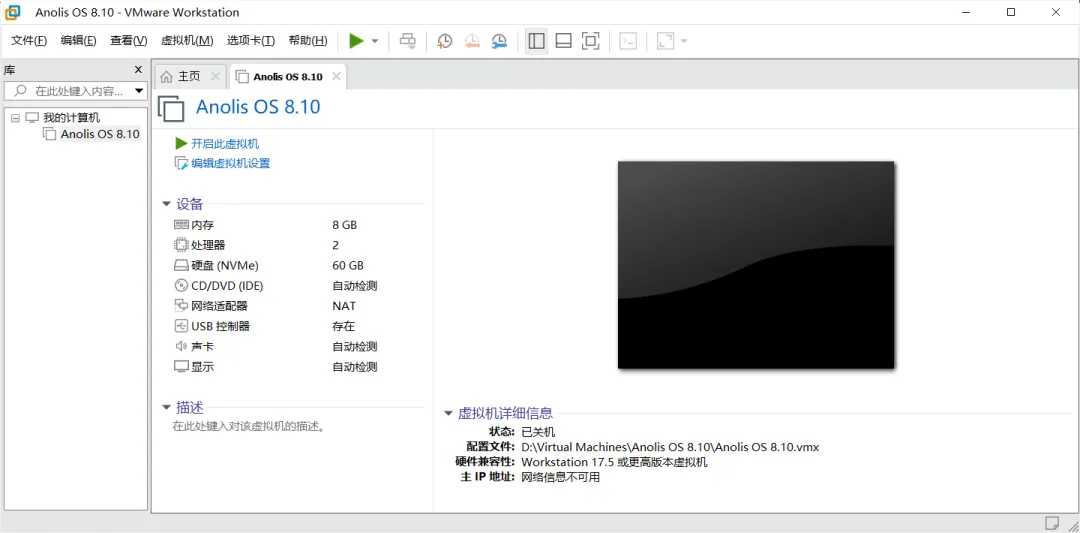1080x533 pixels.
Task: Click the 声卡 speaker icon
Action: click(181, 346)
